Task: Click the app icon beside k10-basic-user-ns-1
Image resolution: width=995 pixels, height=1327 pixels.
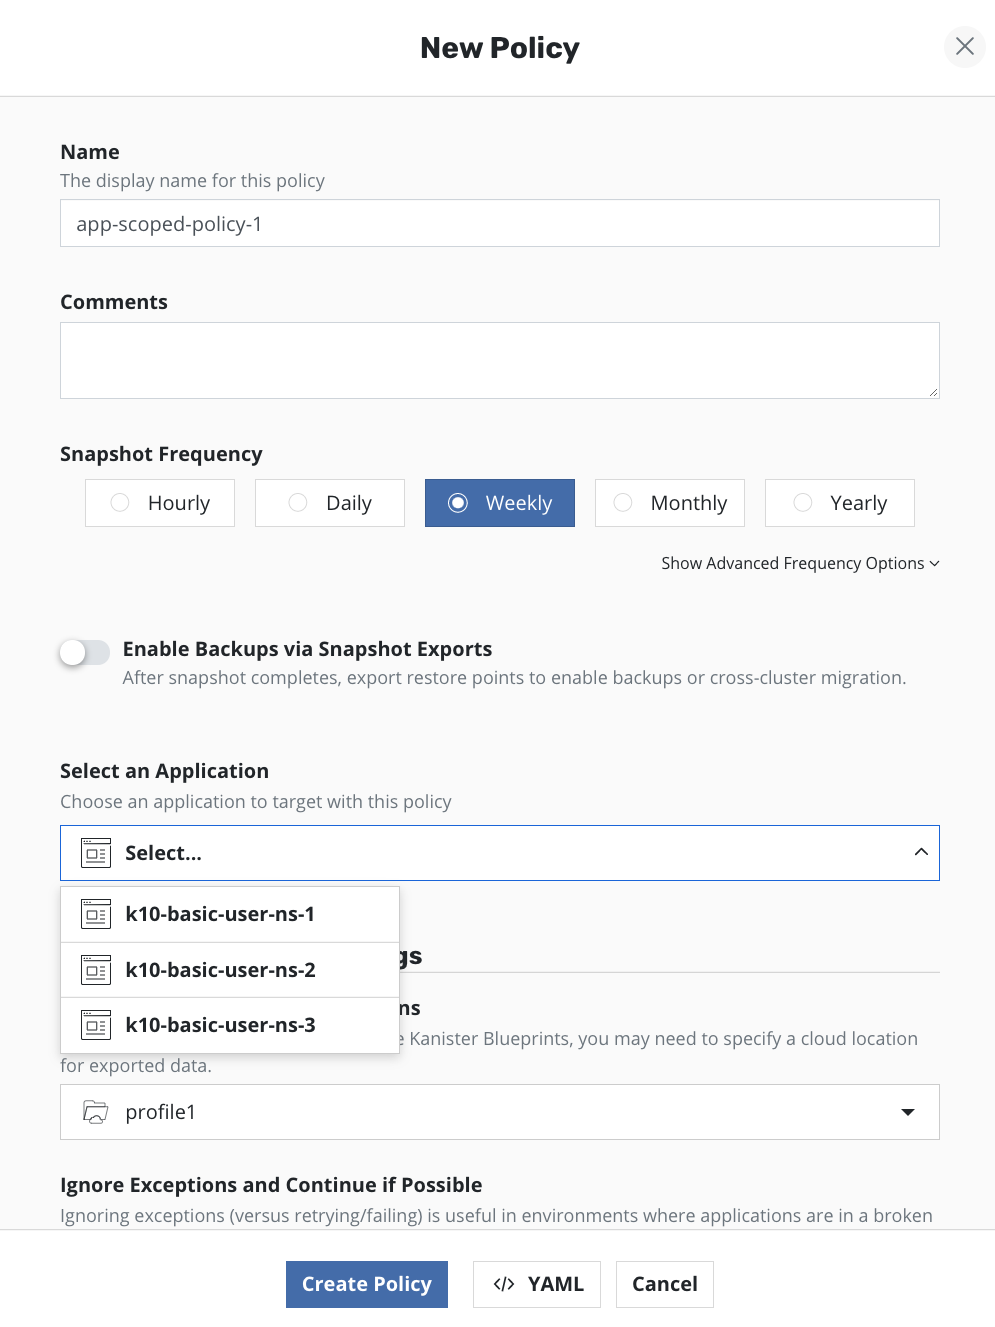Action: (96, 914)
